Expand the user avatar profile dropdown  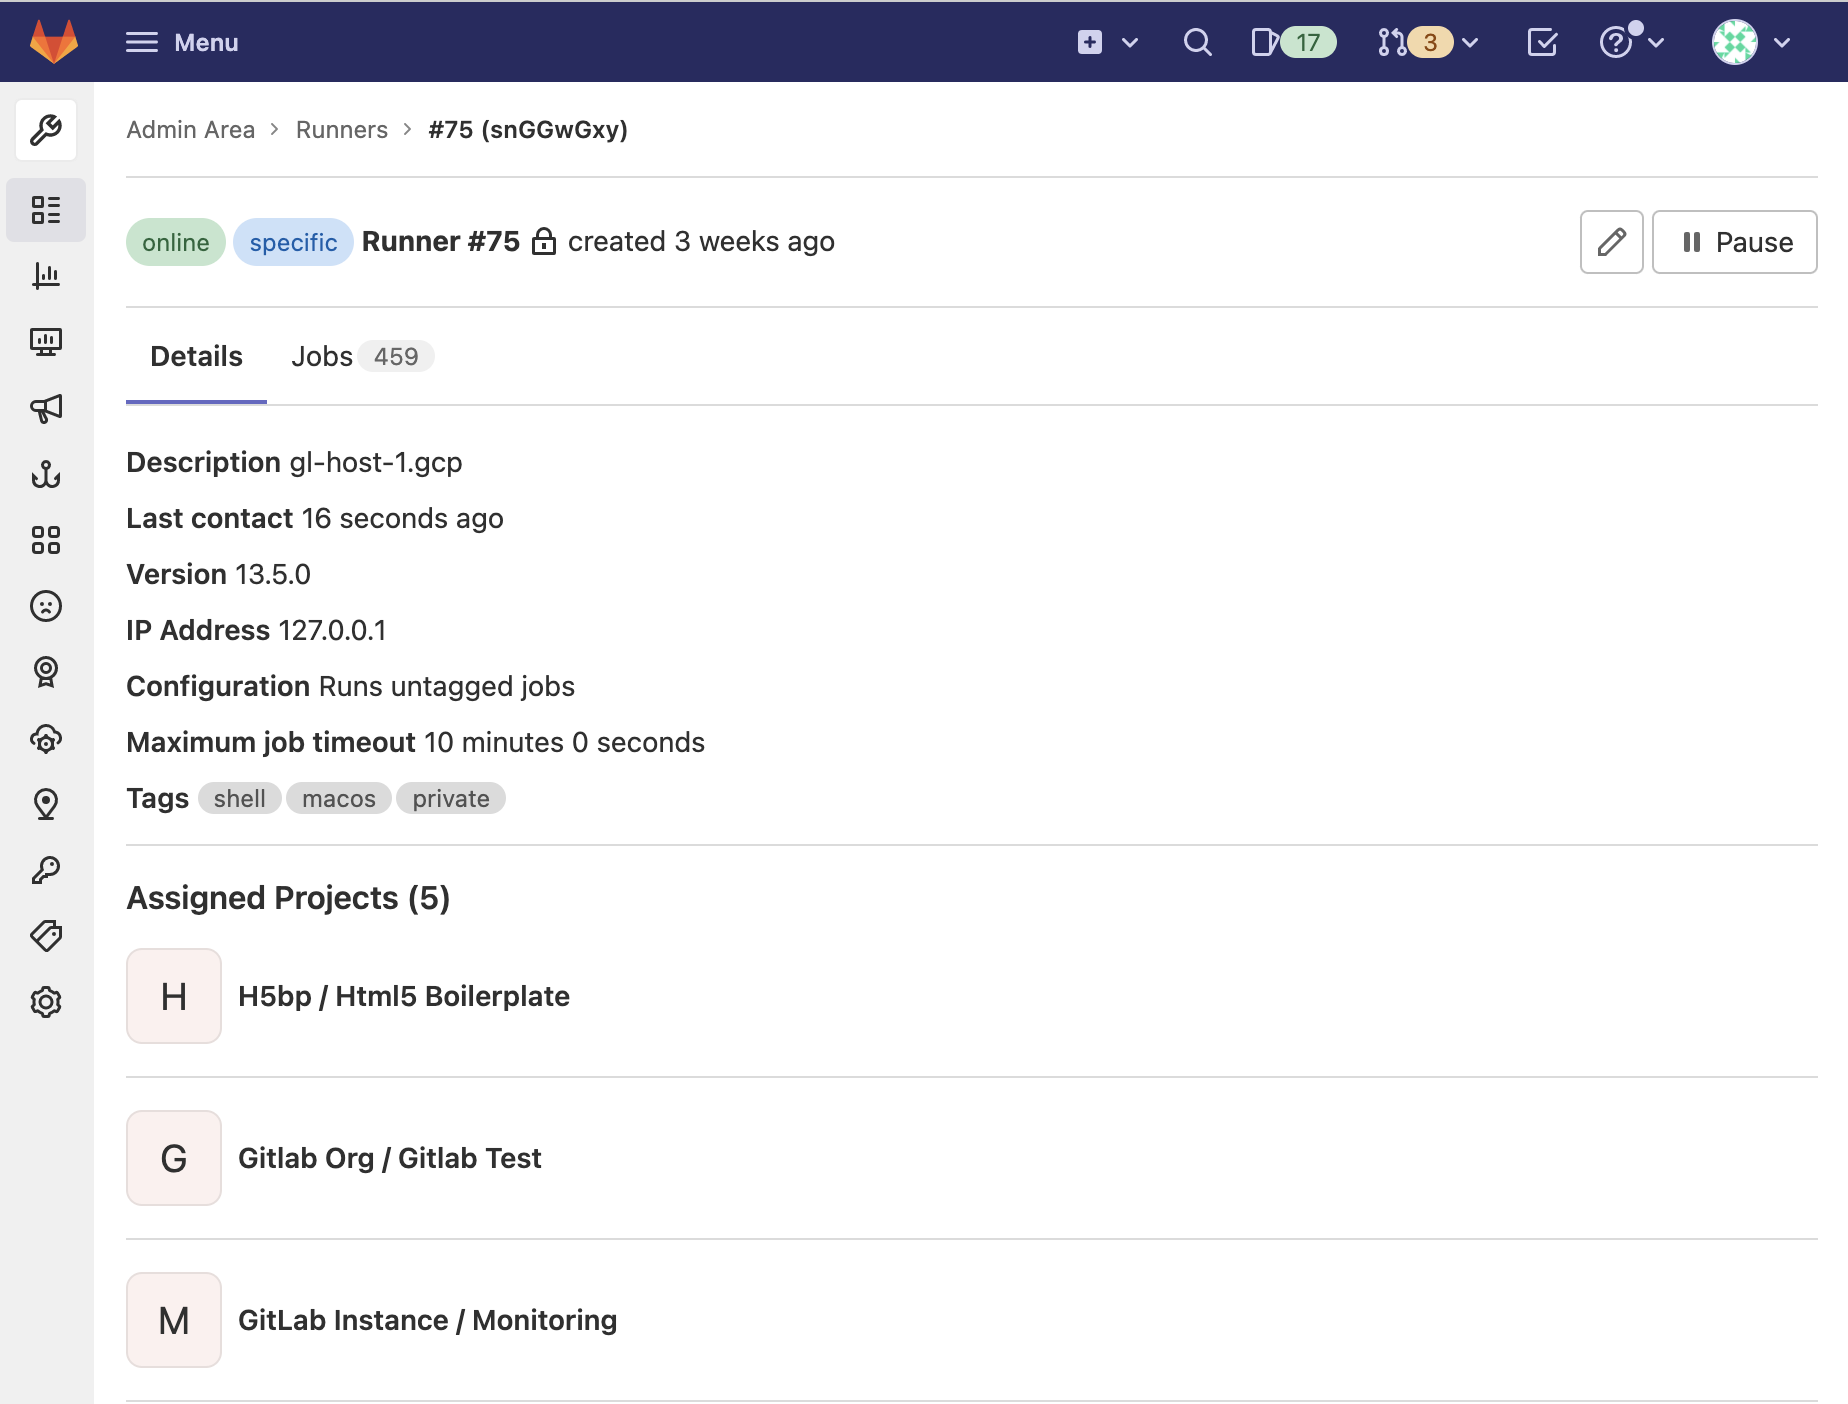[1750, 42]
